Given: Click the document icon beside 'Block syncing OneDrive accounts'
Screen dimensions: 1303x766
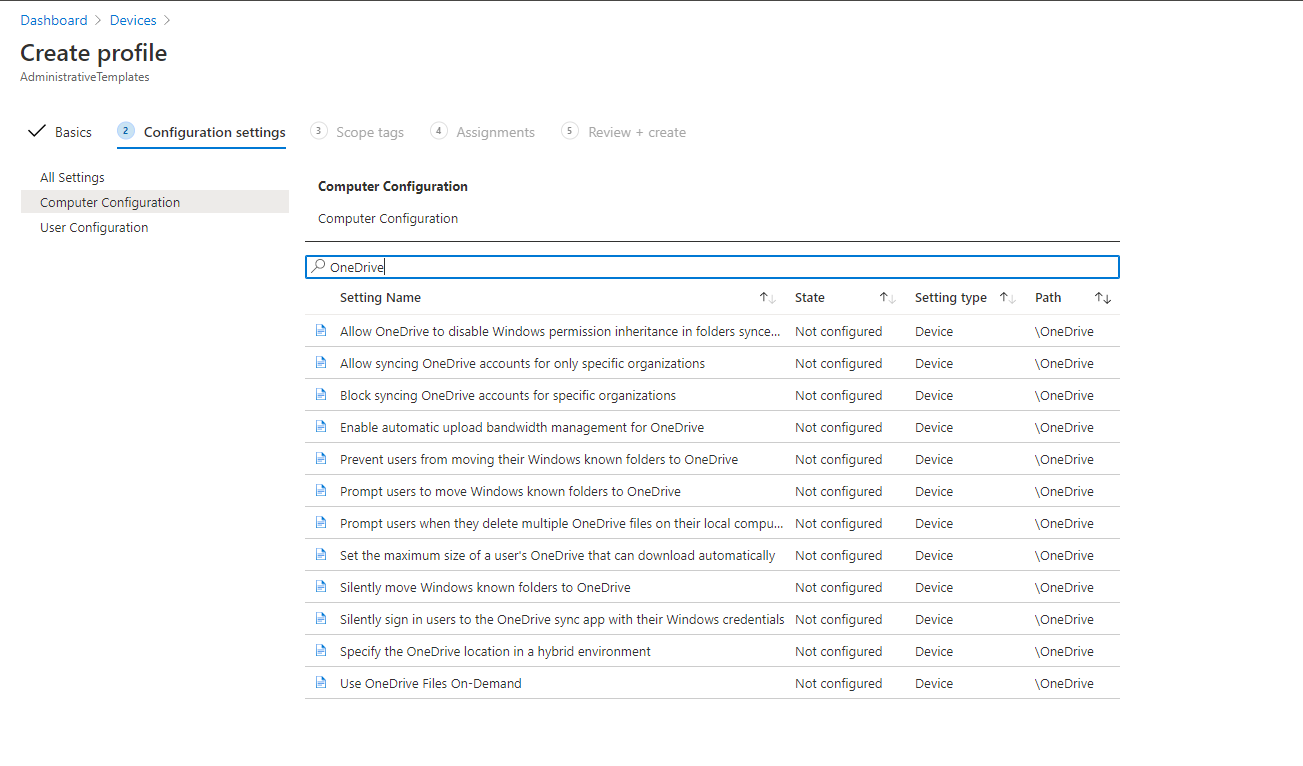Looking at the screenshot, I should [x=321, y=394].
